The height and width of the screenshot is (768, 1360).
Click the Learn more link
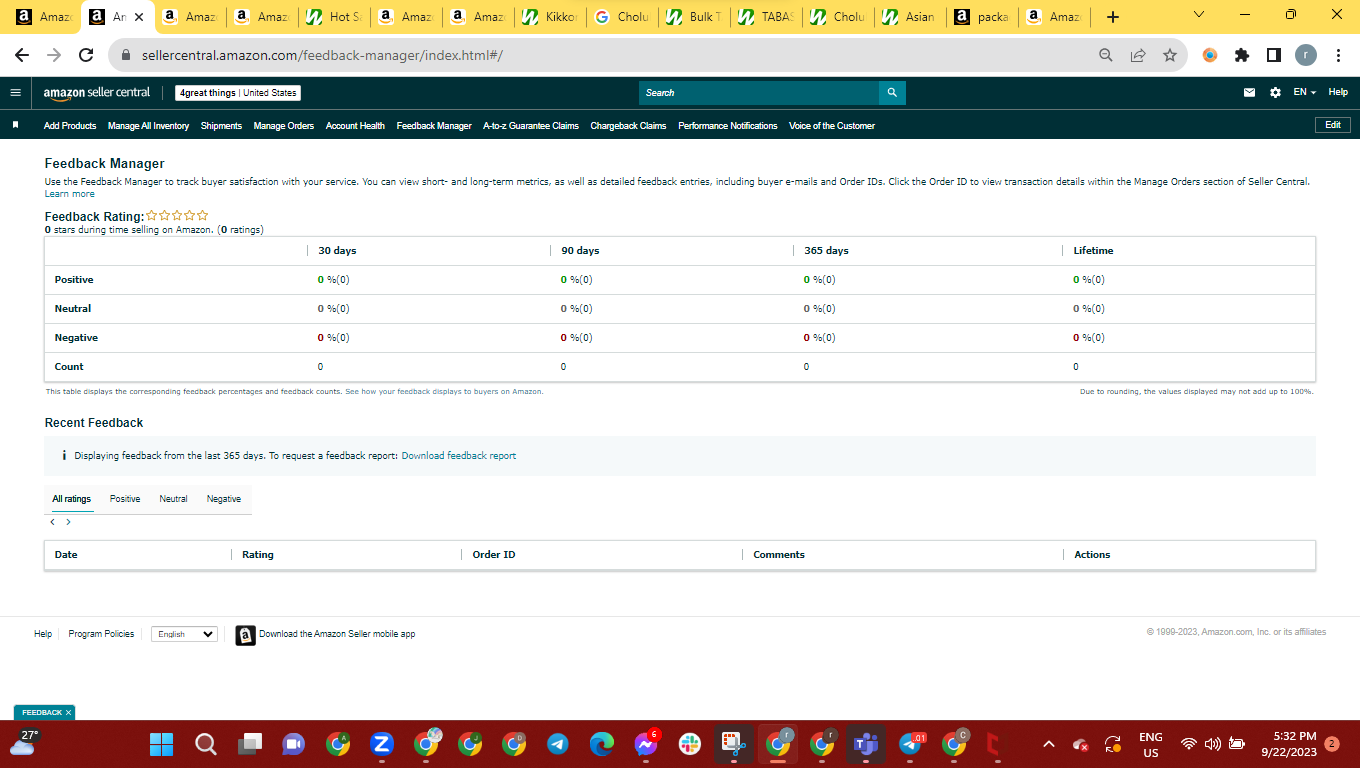pos(70,194)
